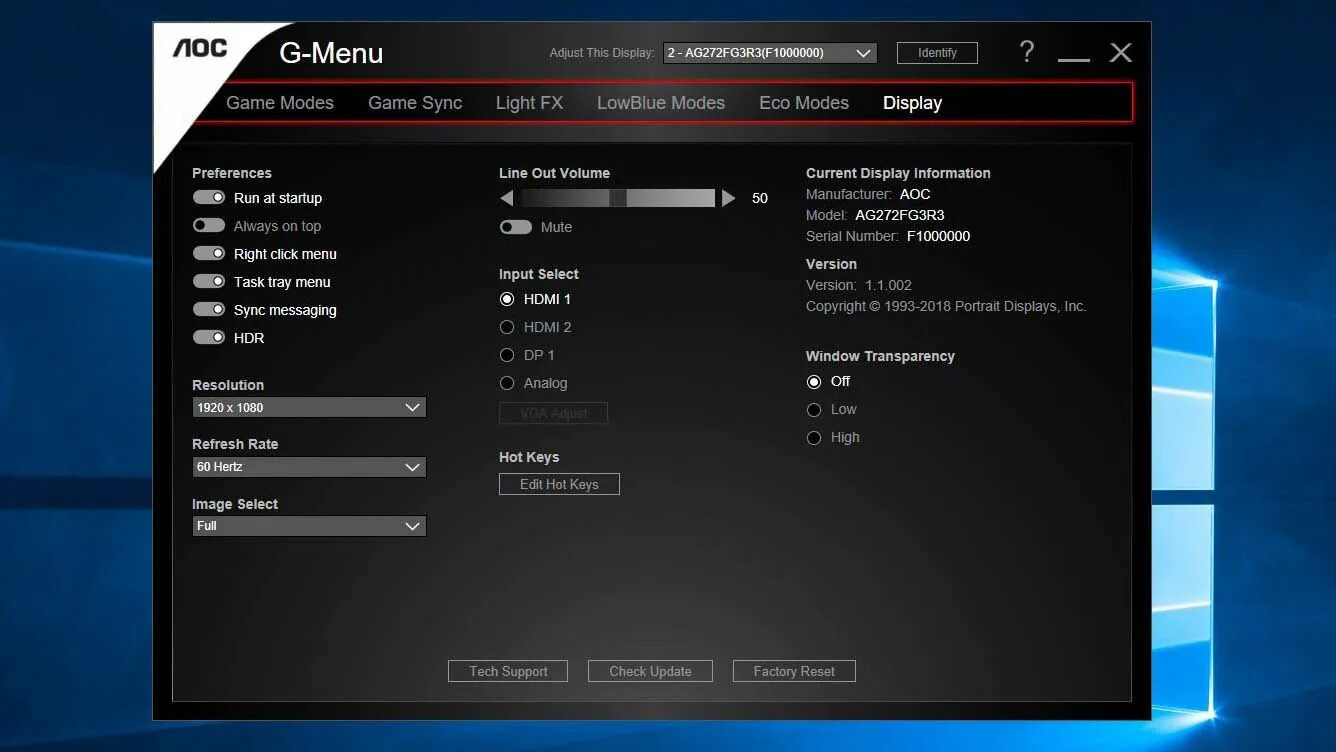Click the Portrait Displays copyright text
1336x752 pixels.
(x=946, y=306)
